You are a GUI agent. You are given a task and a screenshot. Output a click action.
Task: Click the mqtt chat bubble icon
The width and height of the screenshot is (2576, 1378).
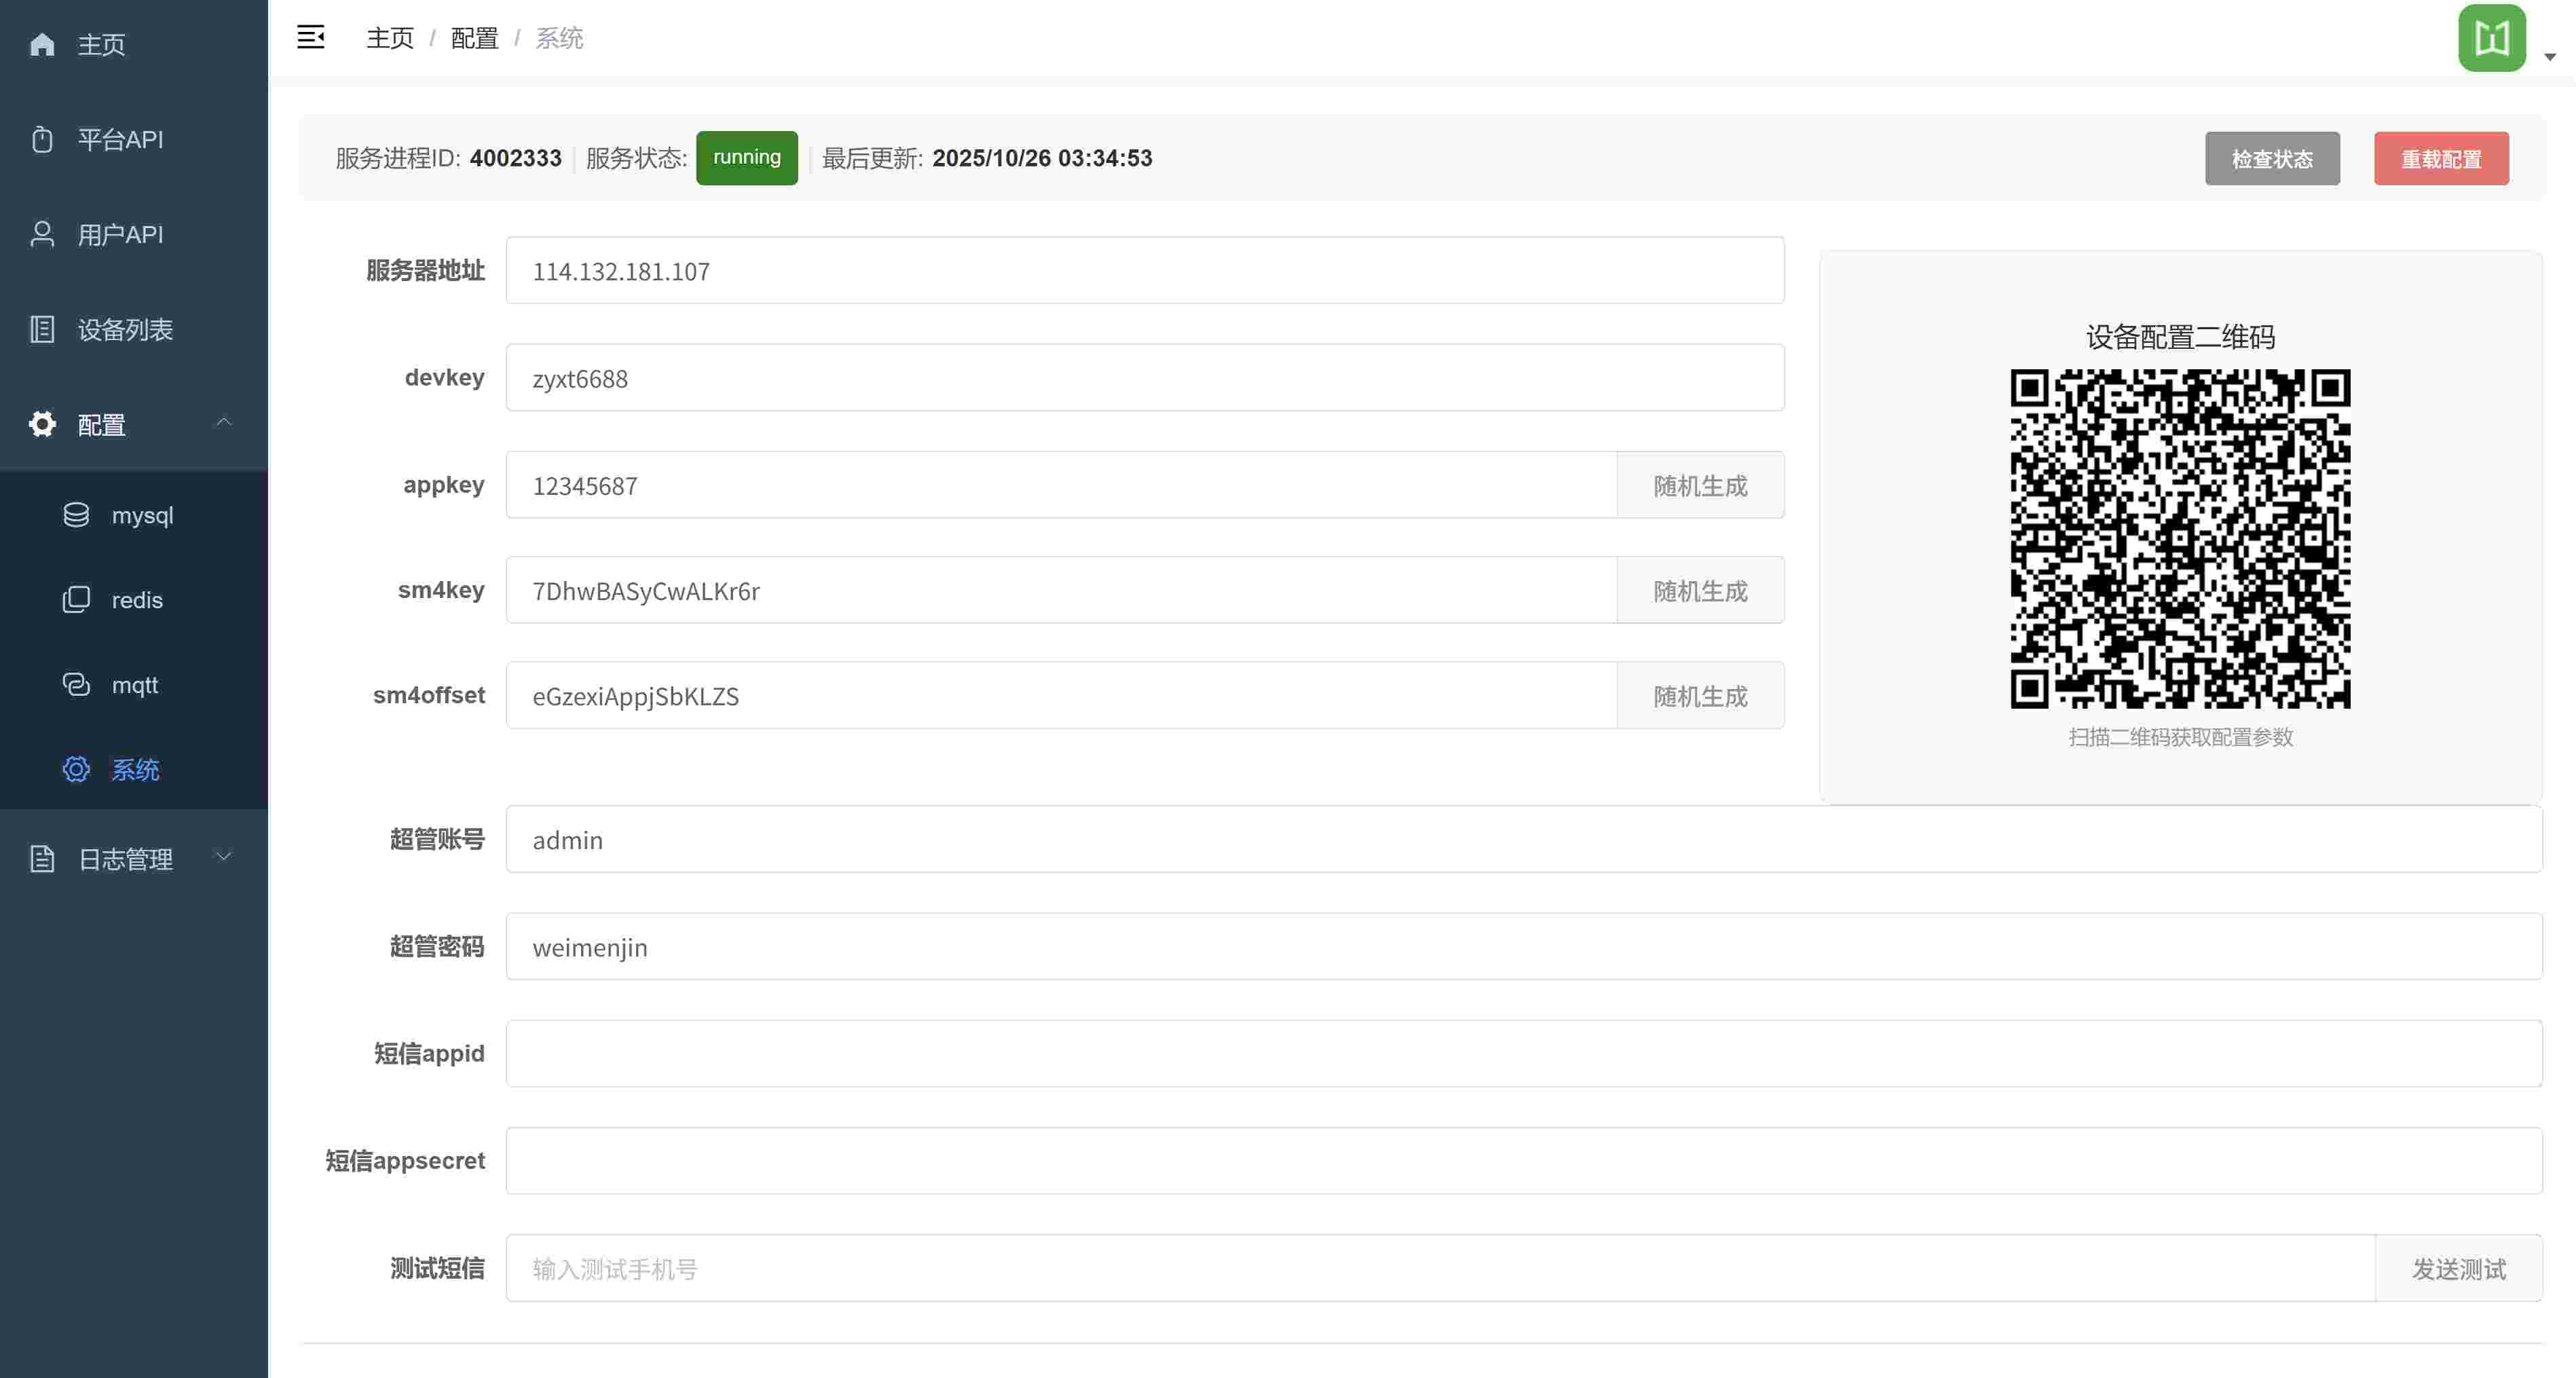coord(76,685)
